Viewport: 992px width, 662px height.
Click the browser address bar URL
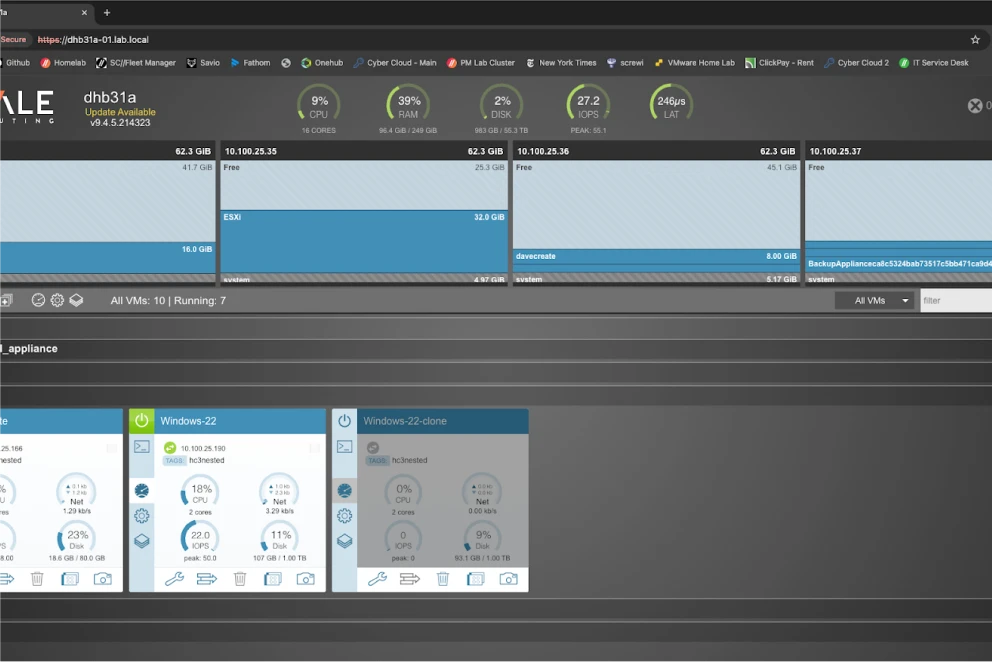(x=93, y=39)
